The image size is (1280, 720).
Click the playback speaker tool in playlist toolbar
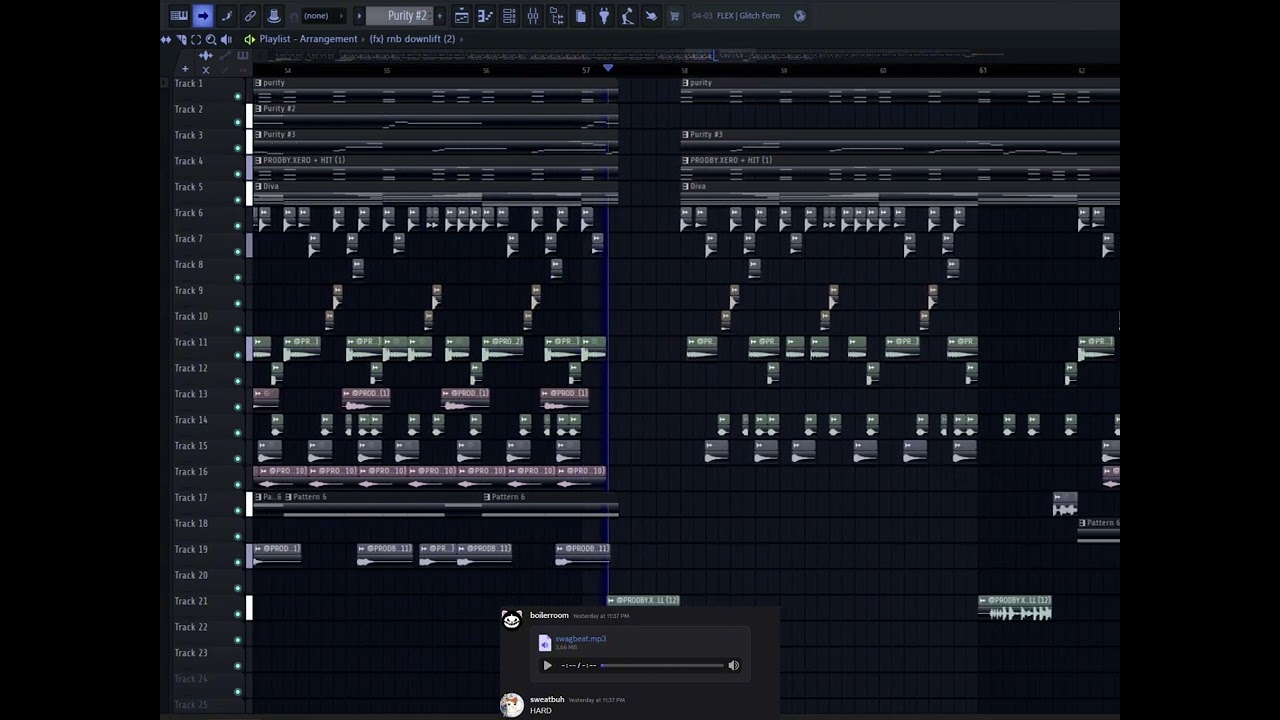coord(226,39)
